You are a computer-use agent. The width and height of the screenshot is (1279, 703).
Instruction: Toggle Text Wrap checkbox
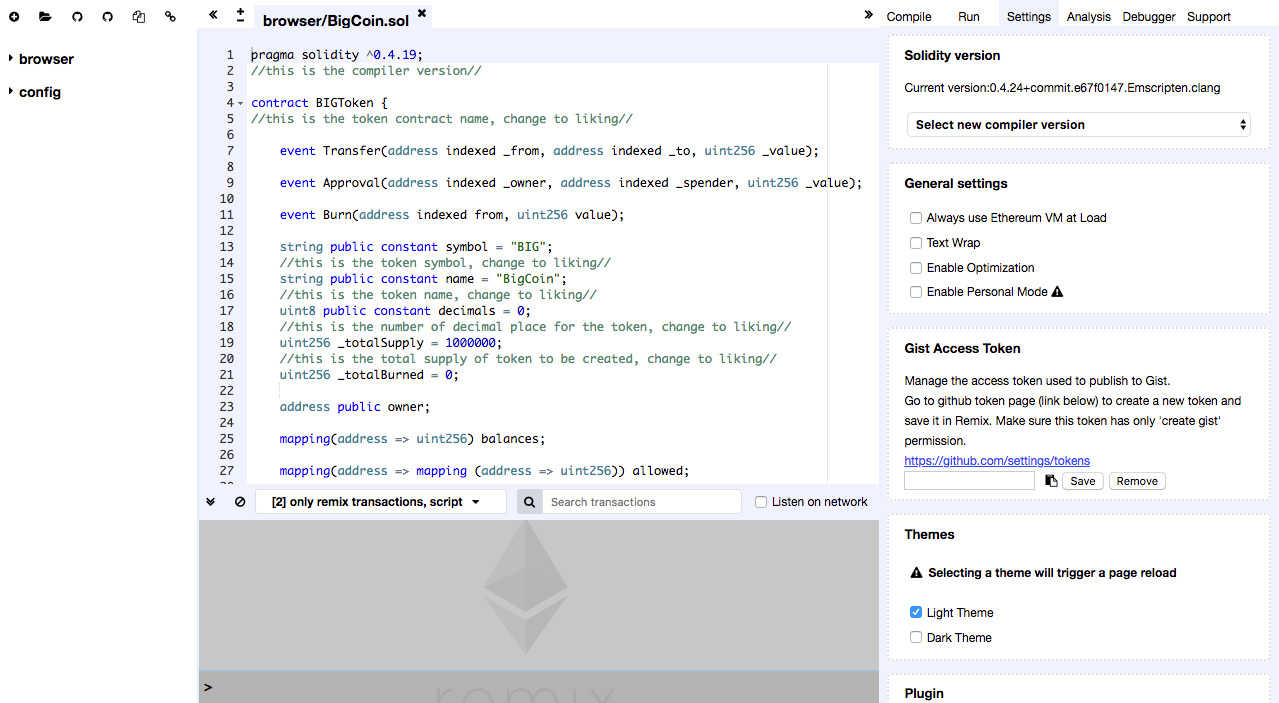click(916, 243)
